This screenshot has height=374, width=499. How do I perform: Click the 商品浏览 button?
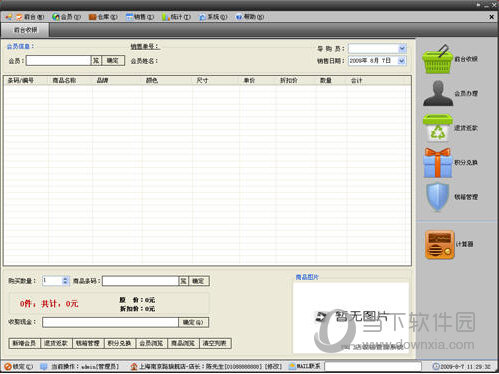point(183,343)
